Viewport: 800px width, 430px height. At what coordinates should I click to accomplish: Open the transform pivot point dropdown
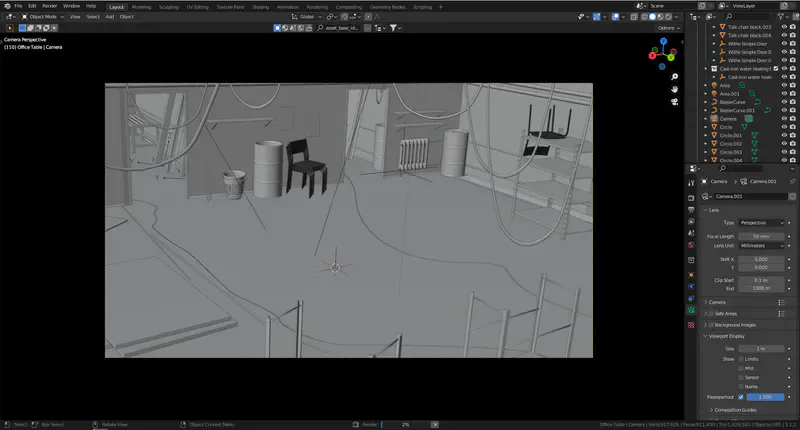[332, 17]
